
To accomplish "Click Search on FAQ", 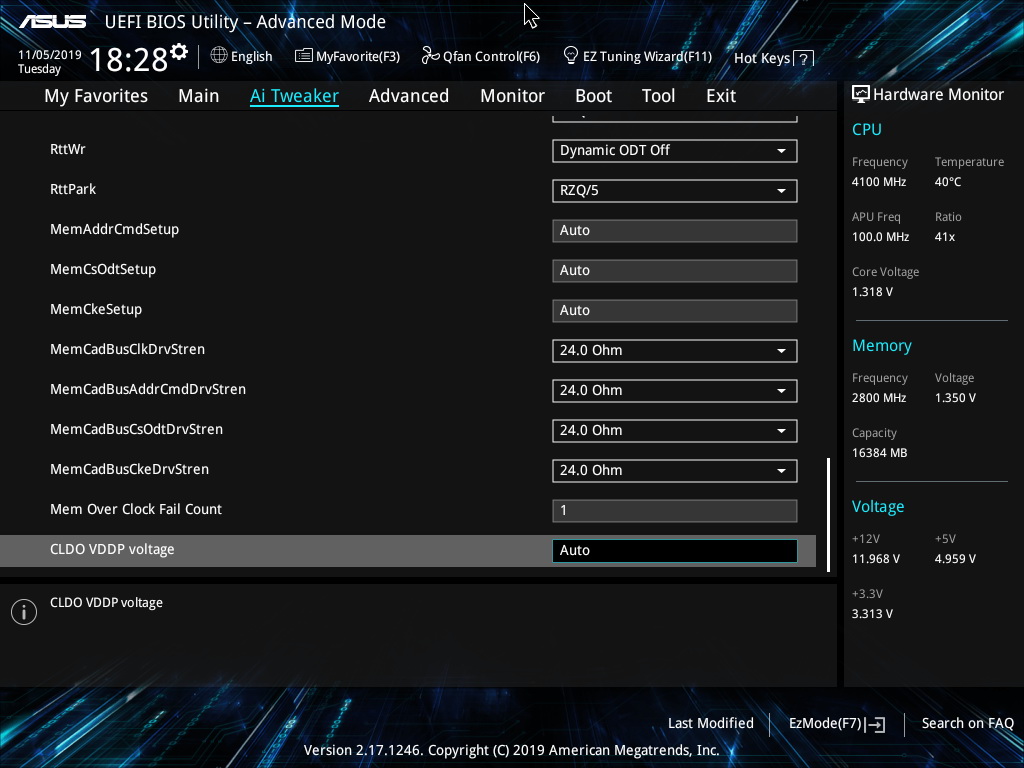I will coord(968,723).
